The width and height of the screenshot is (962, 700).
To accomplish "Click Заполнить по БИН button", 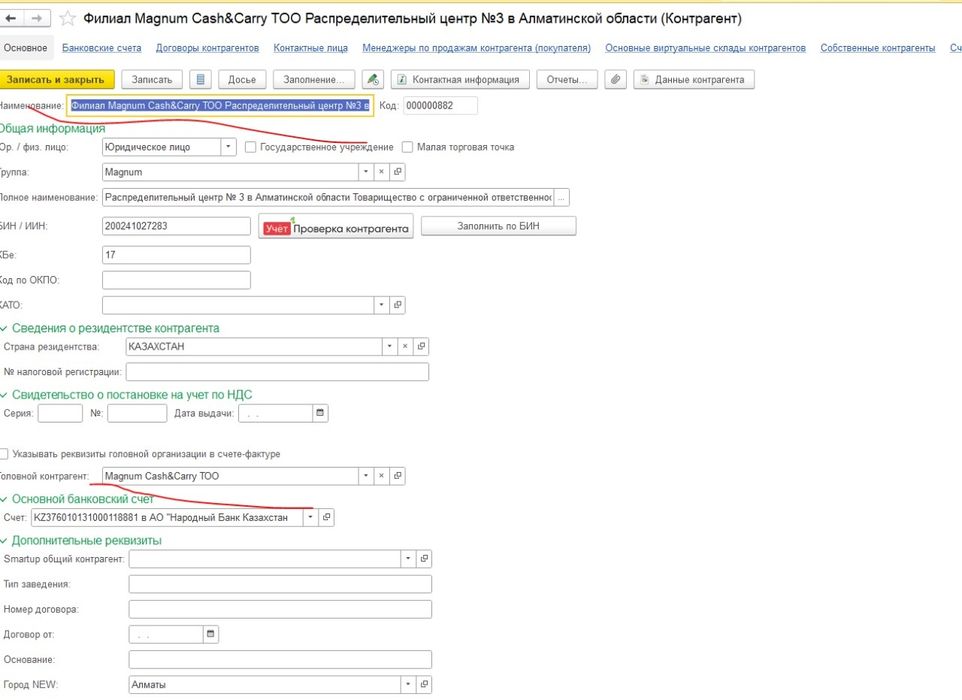I will click(x=498, y=226).
